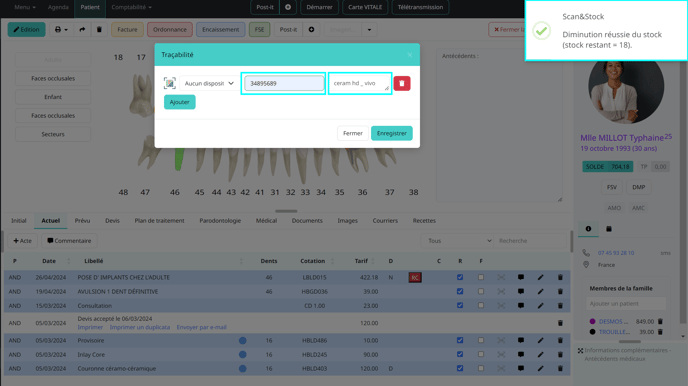Click the Ajouter button in the dialog
688x386 pixels.
tap(179, 102)
